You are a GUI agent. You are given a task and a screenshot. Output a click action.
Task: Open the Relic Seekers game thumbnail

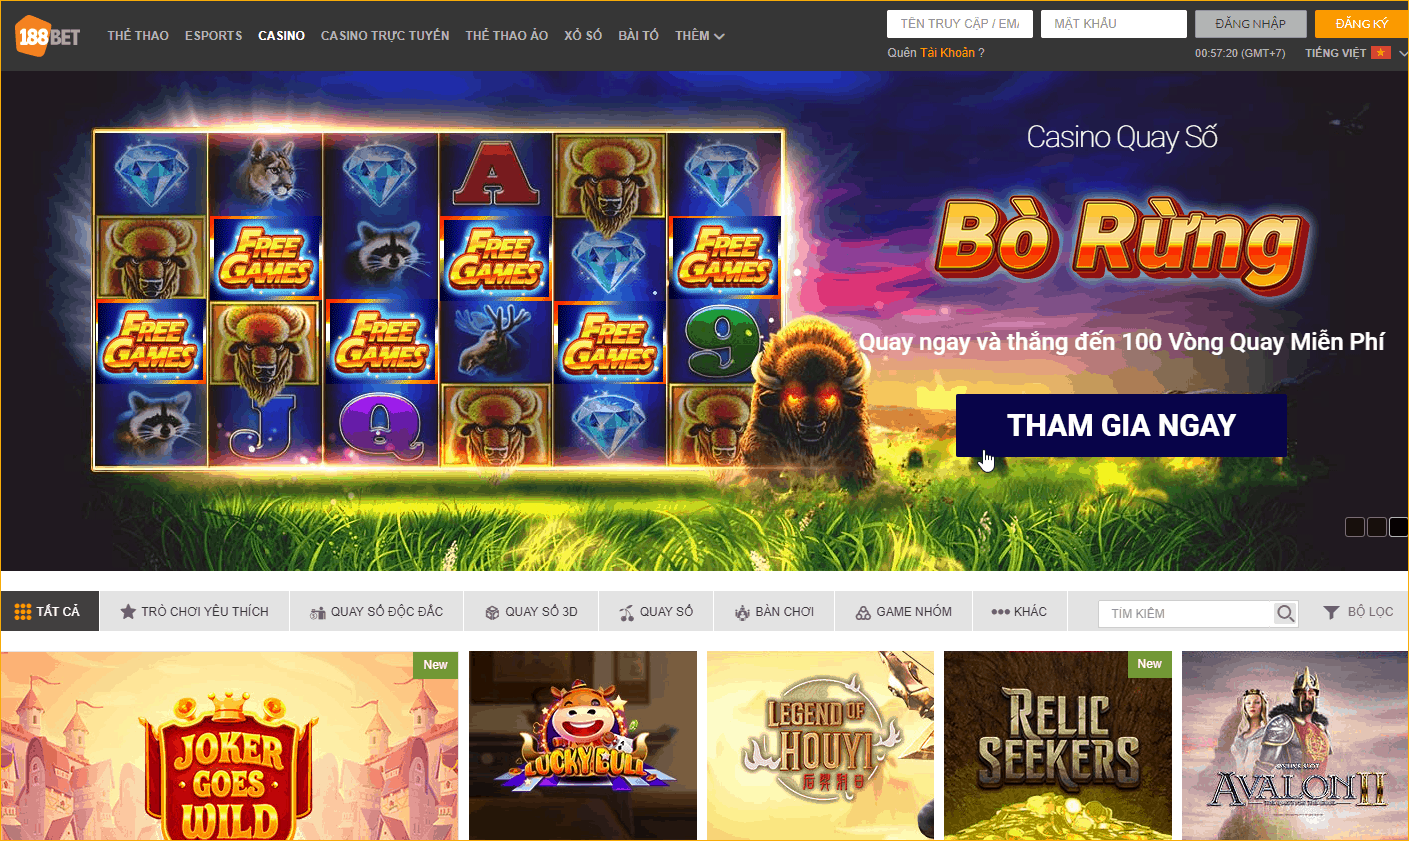1057,745
